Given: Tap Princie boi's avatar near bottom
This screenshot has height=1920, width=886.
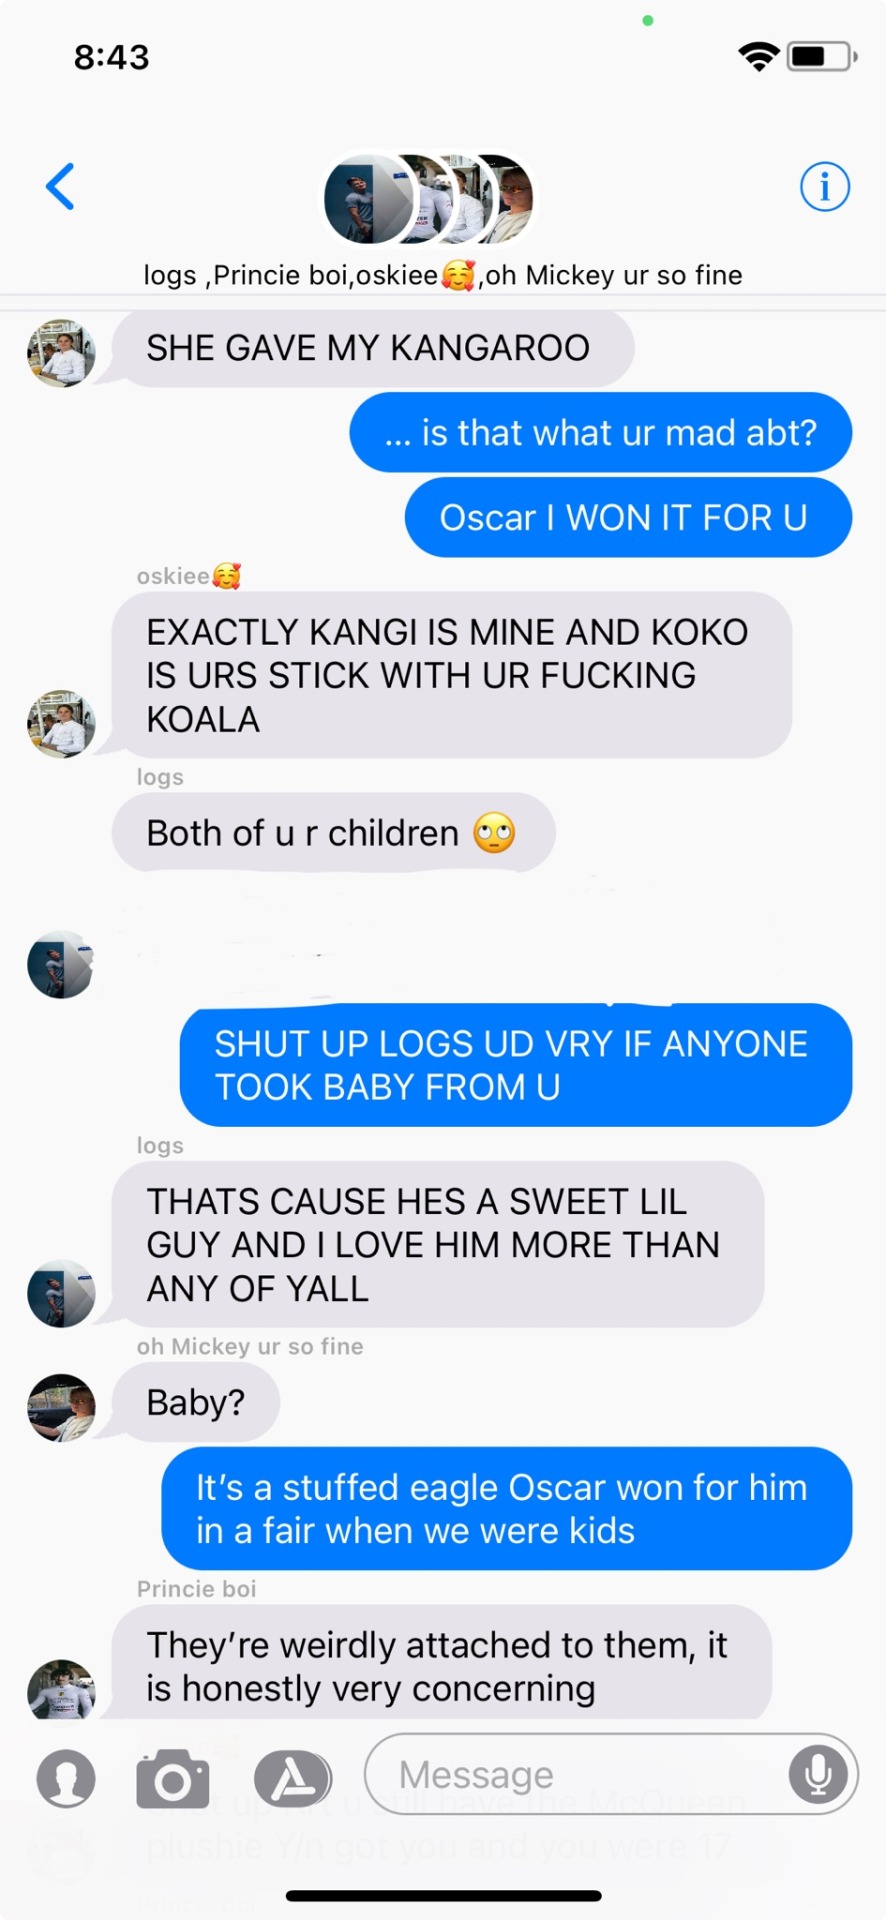Looking at the screenshot, I should pyautogui.click(x=61, y=1690).
